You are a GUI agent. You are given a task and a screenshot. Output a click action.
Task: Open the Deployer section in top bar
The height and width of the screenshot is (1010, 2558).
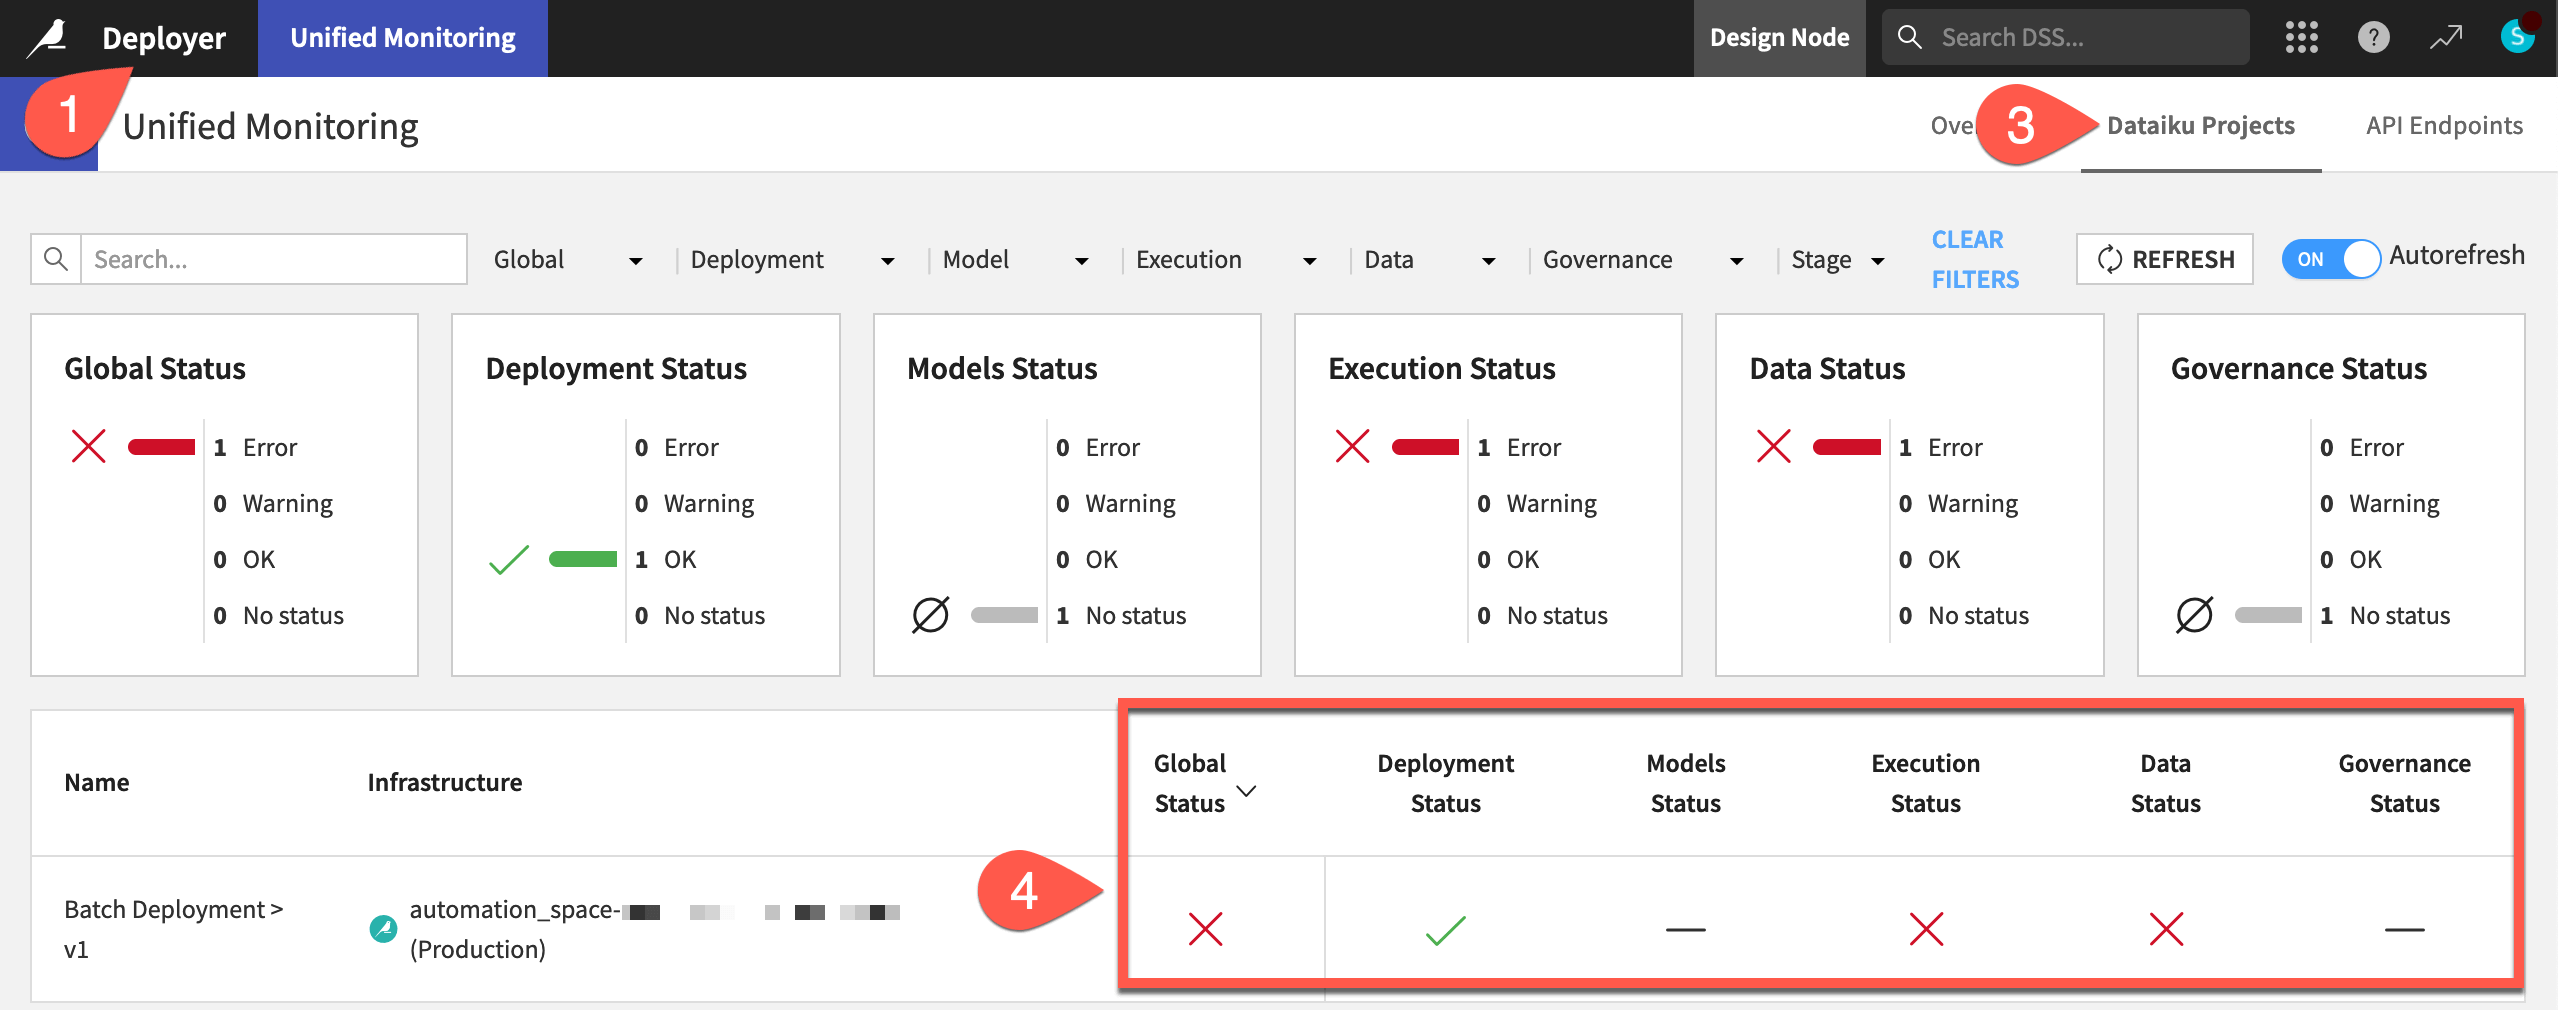coord(164,38)
